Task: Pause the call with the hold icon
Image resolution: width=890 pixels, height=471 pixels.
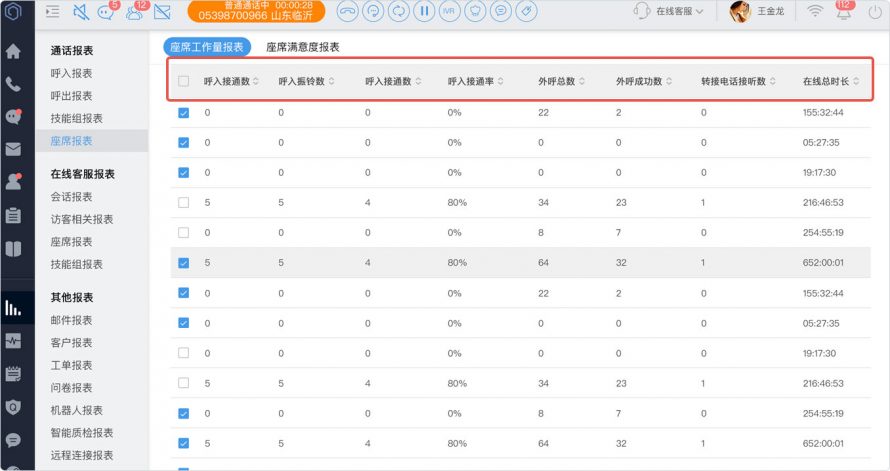Action: pyautogui.click(x=424, y=11)
